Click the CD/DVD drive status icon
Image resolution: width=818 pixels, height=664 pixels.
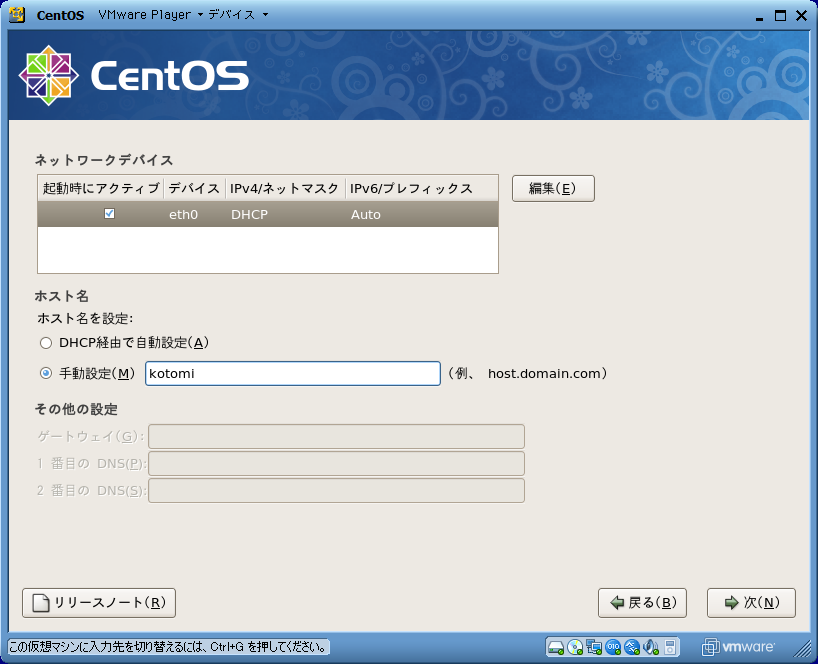[x=575, y=647]
